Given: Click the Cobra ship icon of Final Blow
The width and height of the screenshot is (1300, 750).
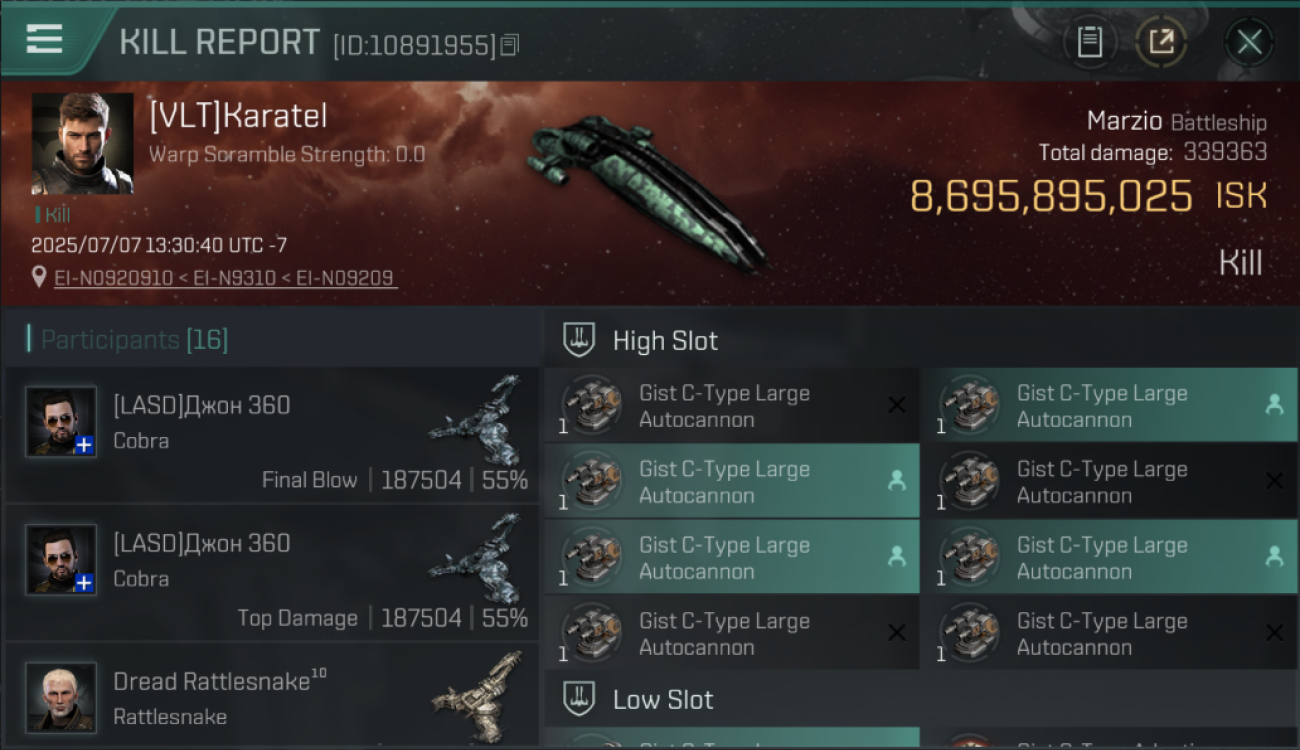Looking at the screenshot, I should (x=477, y=410).
